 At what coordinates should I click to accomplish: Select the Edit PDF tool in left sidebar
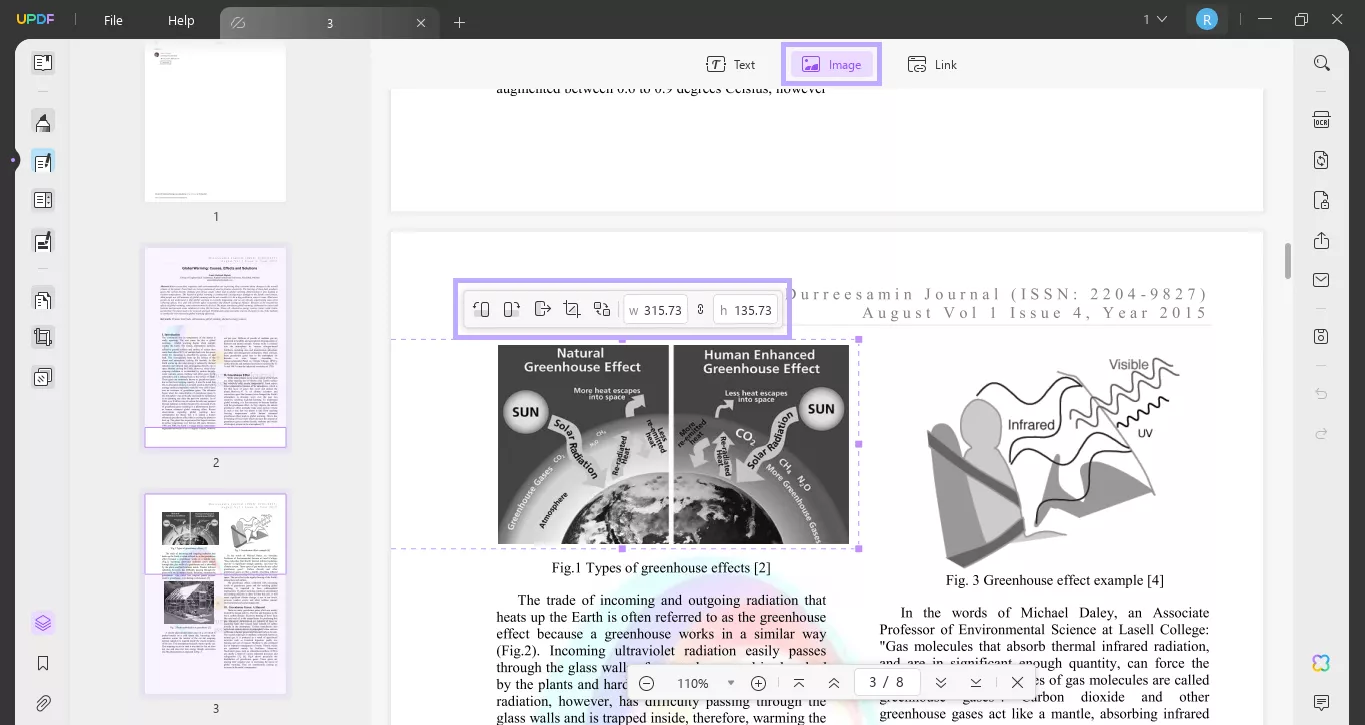(43, 161)
